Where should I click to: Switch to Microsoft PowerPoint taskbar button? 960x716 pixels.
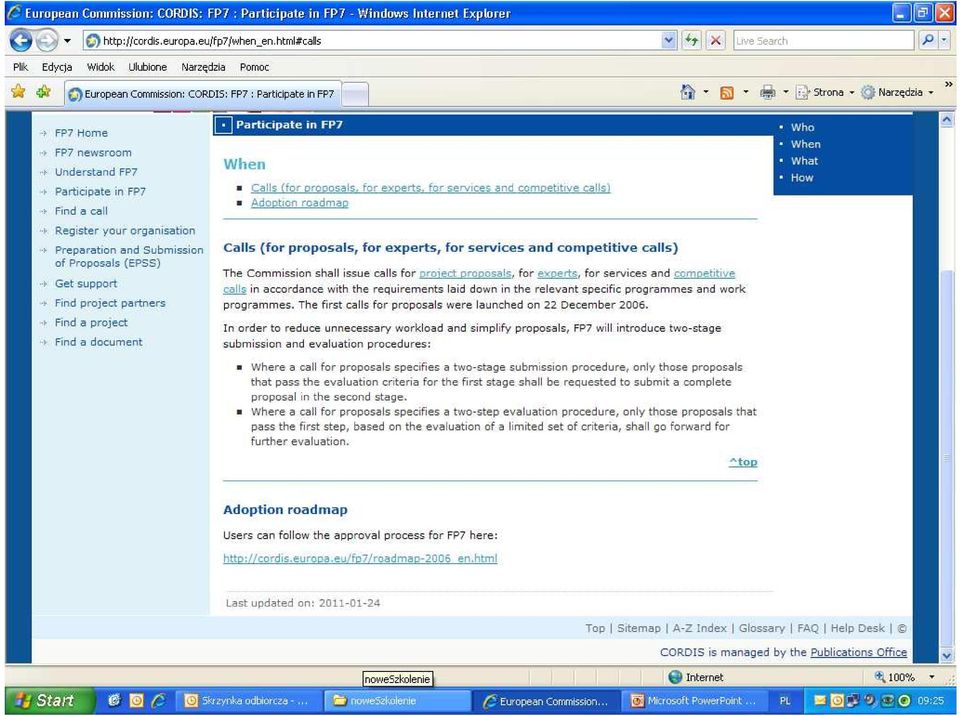(x=695, y=701)
